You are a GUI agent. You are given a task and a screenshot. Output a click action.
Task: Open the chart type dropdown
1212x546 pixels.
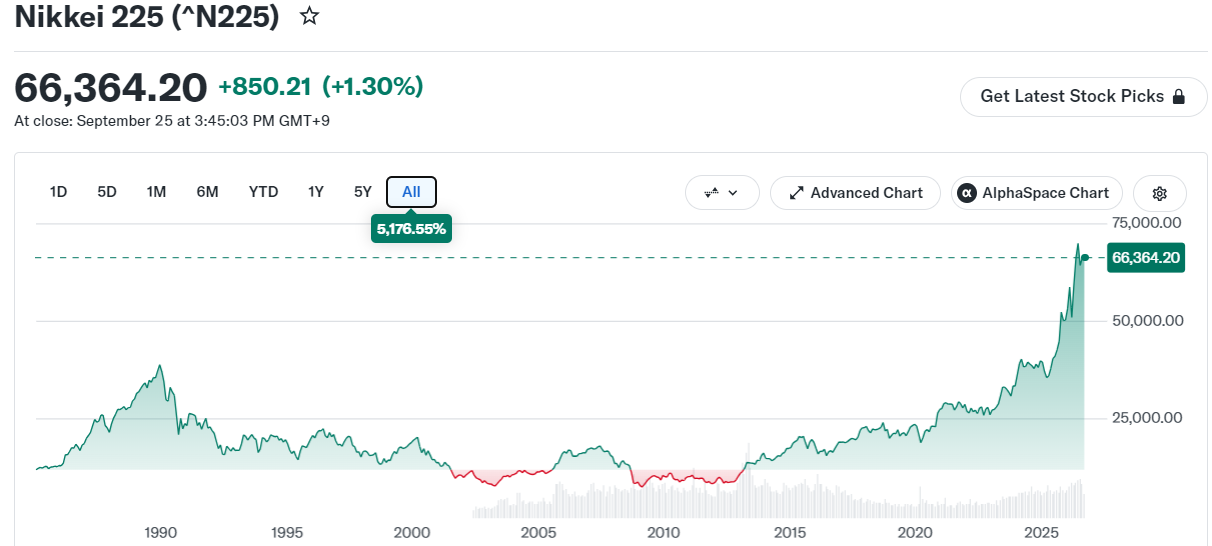click(722, 193)
